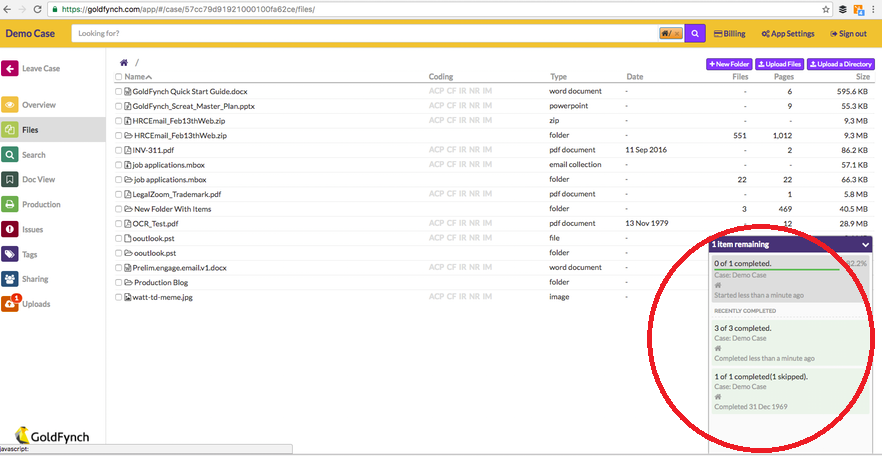Check the OCR_Test.pdf checkbox

(x=119, y=224)
